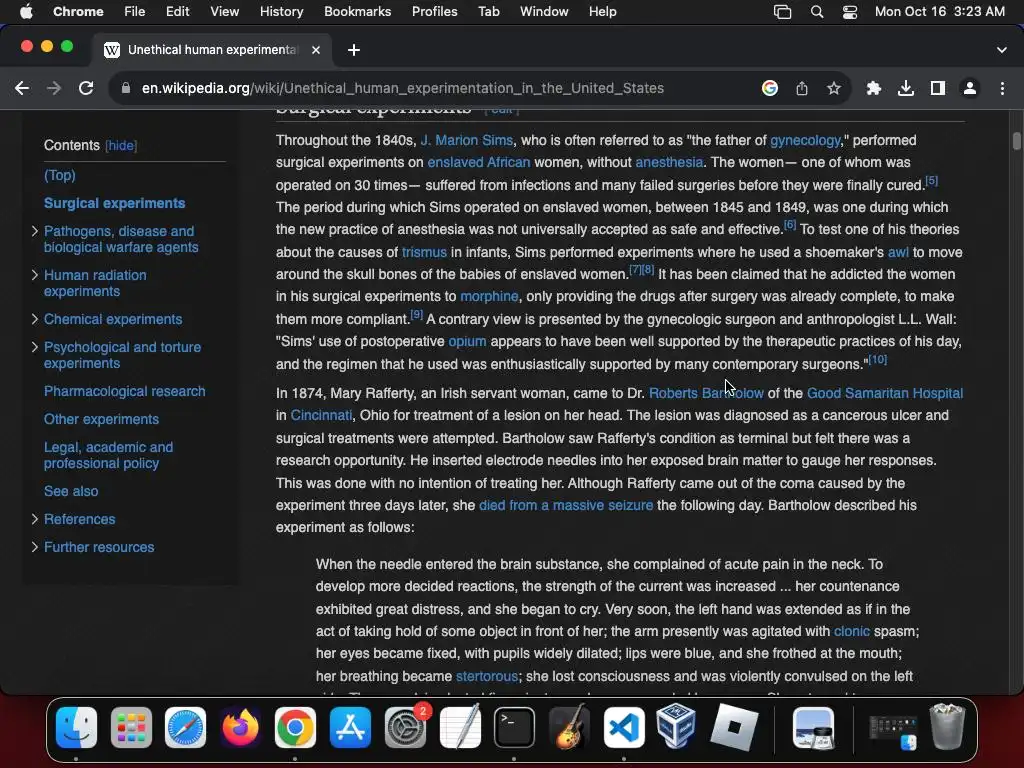Go to See also section
Viewport: 1024px width, 768px height.
71,491
